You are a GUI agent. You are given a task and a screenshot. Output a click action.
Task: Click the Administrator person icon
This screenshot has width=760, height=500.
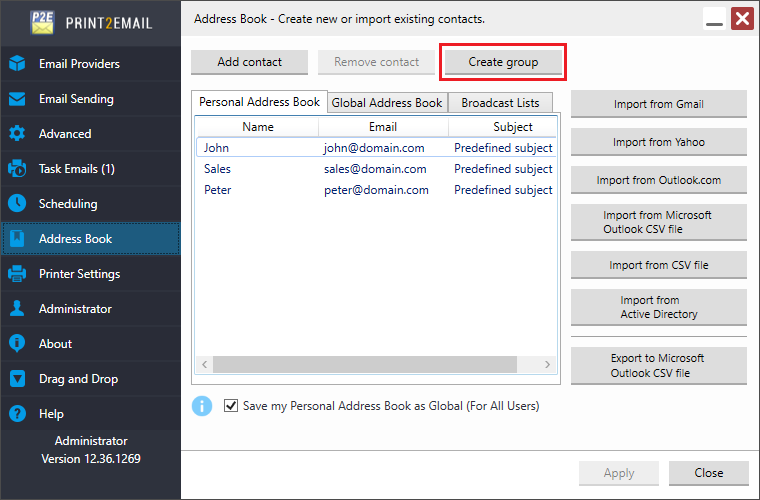[17, 309]
